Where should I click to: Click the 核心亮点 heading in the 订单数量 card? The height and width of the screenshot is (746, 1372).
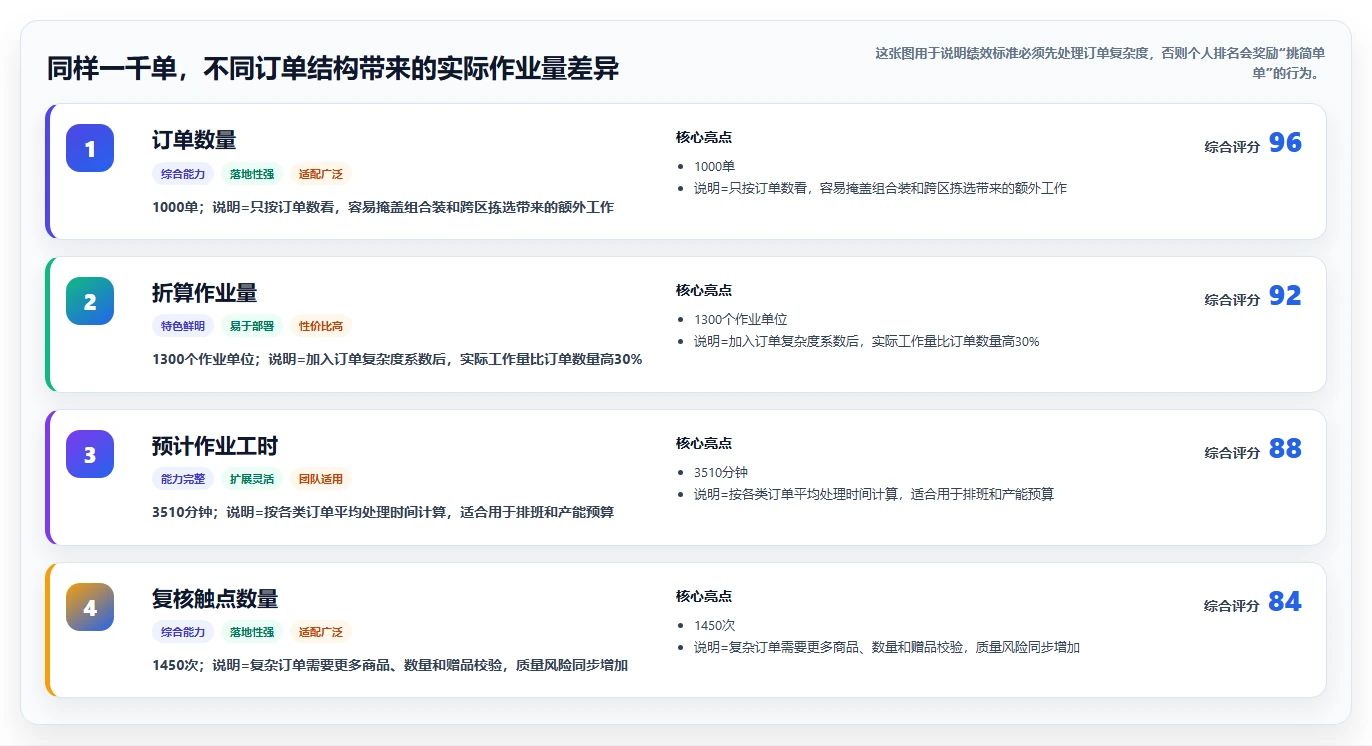tap(704, 138)
